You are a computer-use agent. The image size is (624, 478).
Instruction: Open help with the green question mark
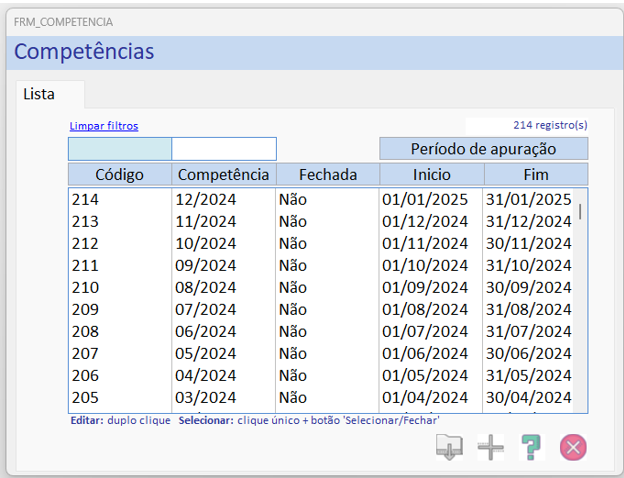click(532, 447)
